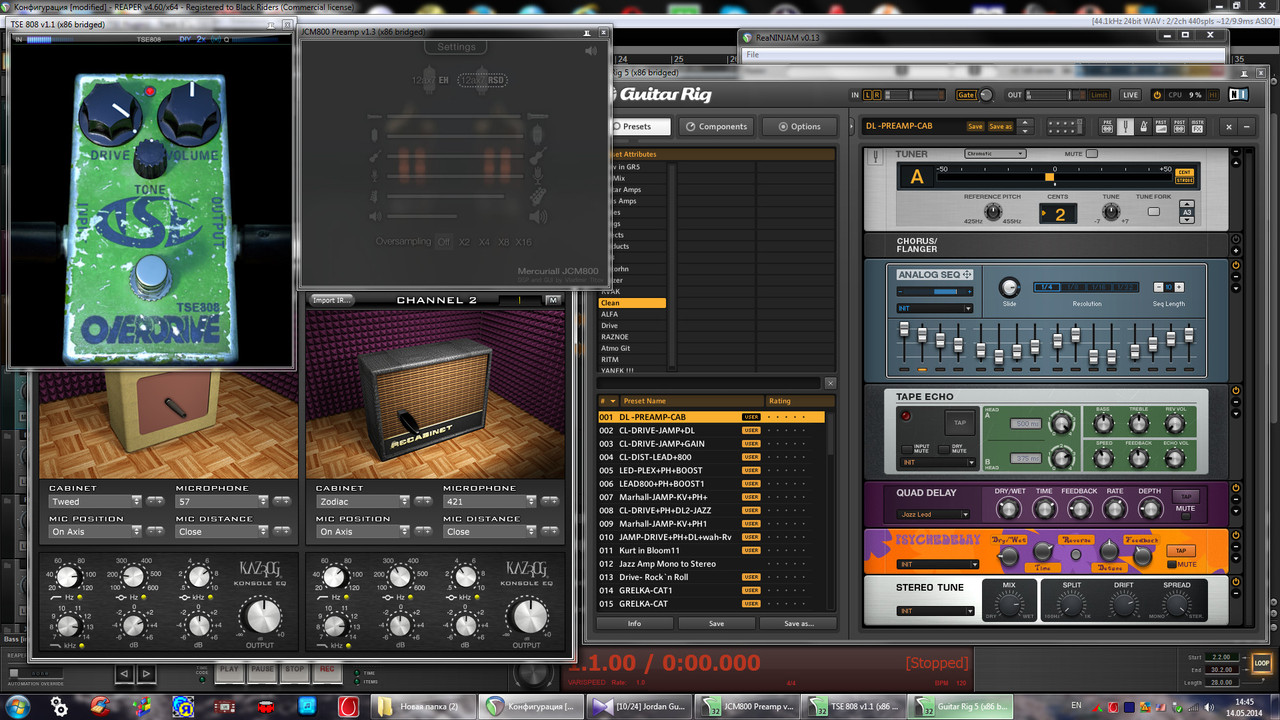This screenshot has width=1280, height=720.
Task: Select preset 002 CL-DRIVE-JAMP+DL
Action: tap(712, 430)
